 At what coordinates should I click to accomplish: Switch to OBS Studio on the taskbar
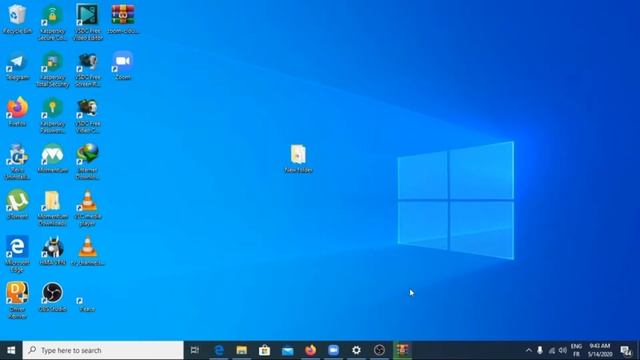click(x=379, y=350)
